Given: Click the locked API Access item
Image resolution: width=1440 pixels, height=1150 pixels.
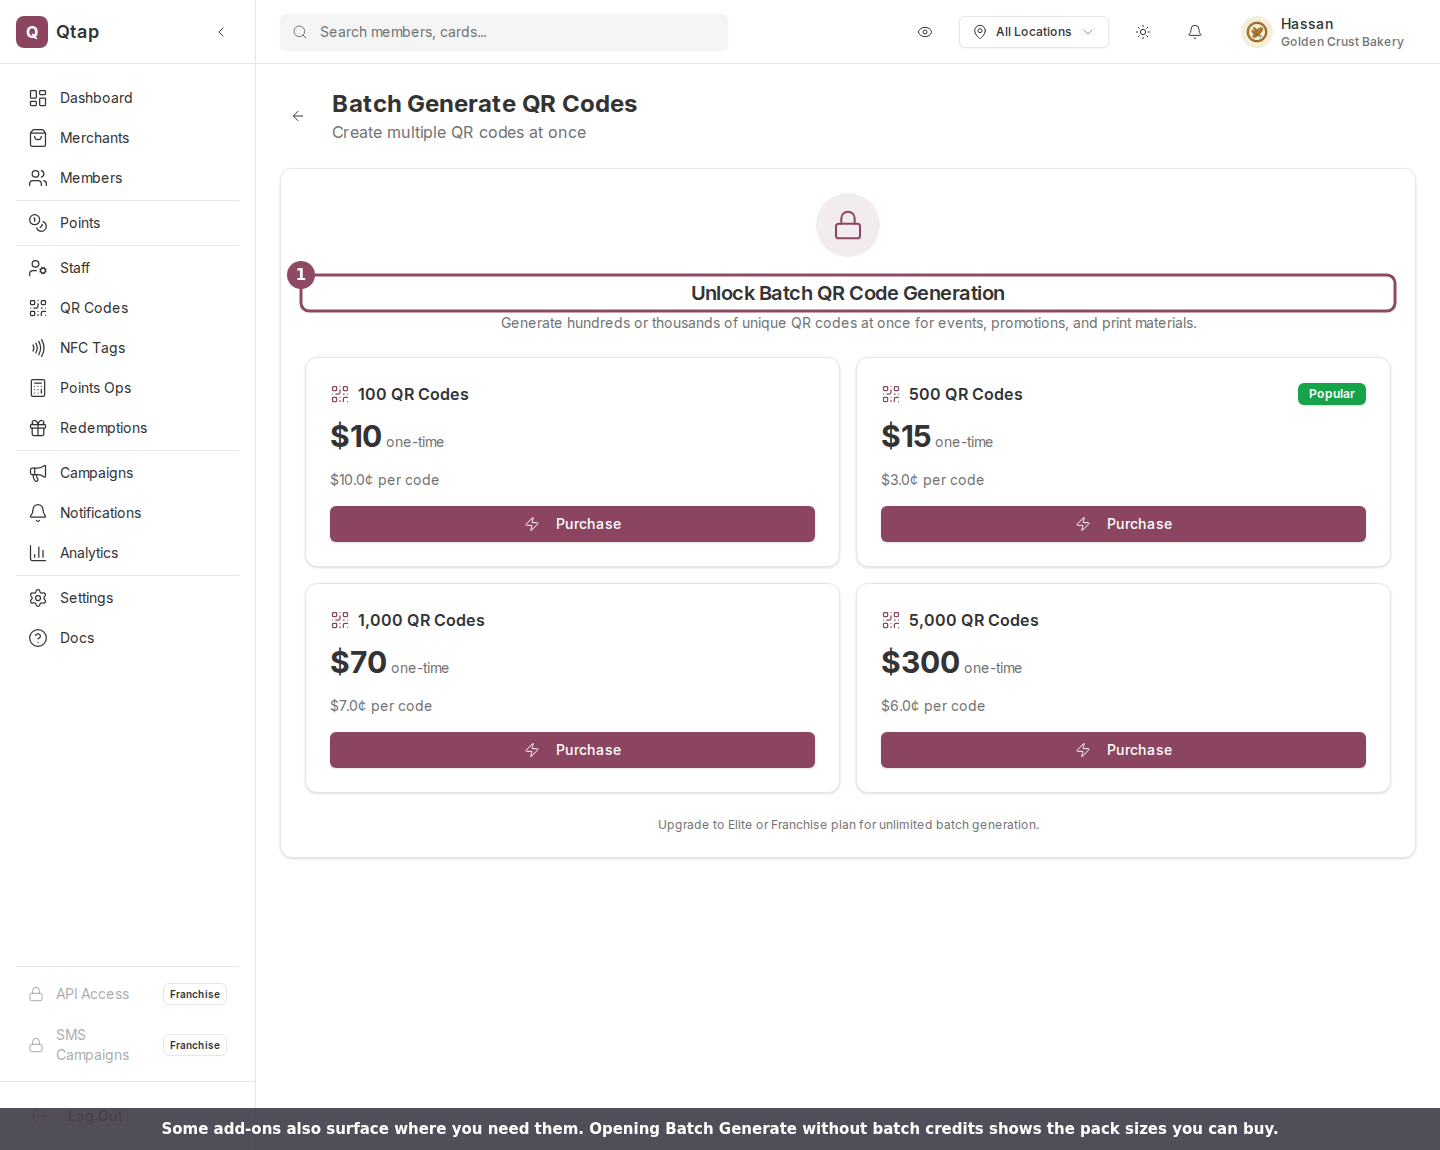Looking at the screenshot, I should pyautogui.click(x=127, y=994).
